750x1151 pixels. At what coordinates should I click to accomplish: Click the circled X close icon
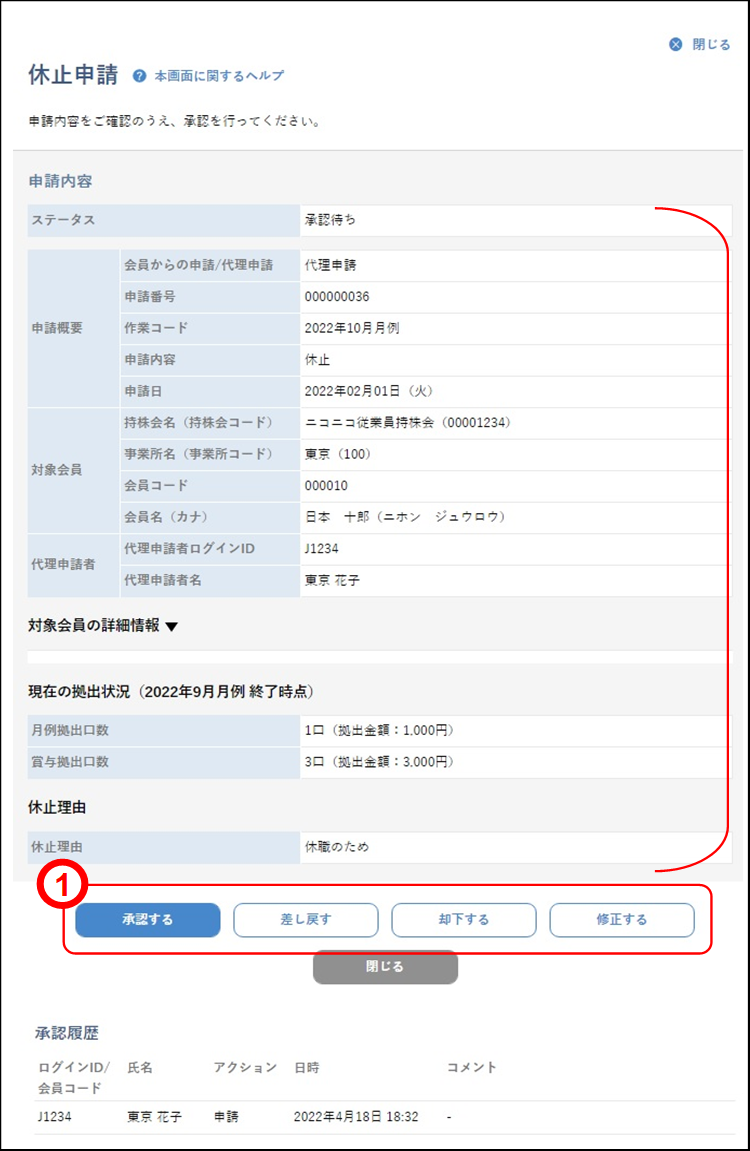pos(676,44)
